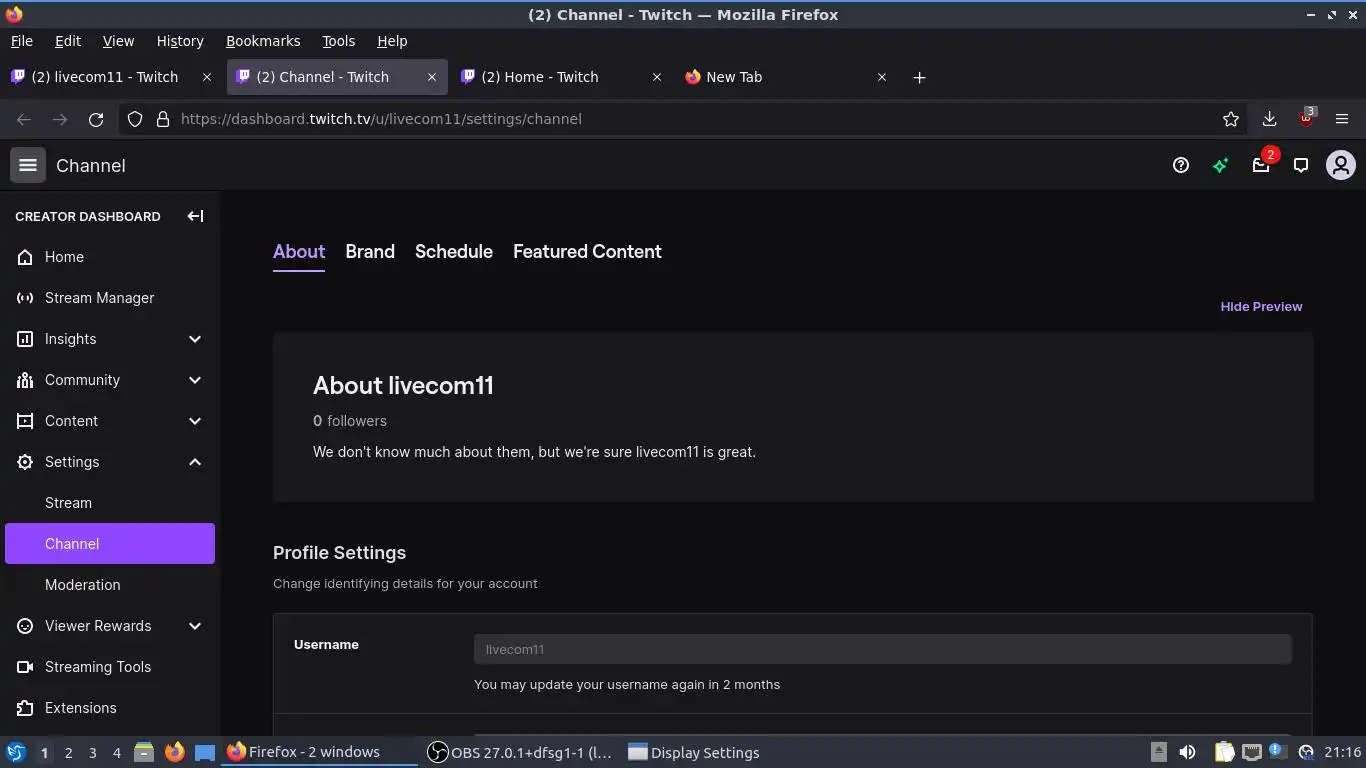Open a new browser tab

pyautogui.click(x=919, y=77)
